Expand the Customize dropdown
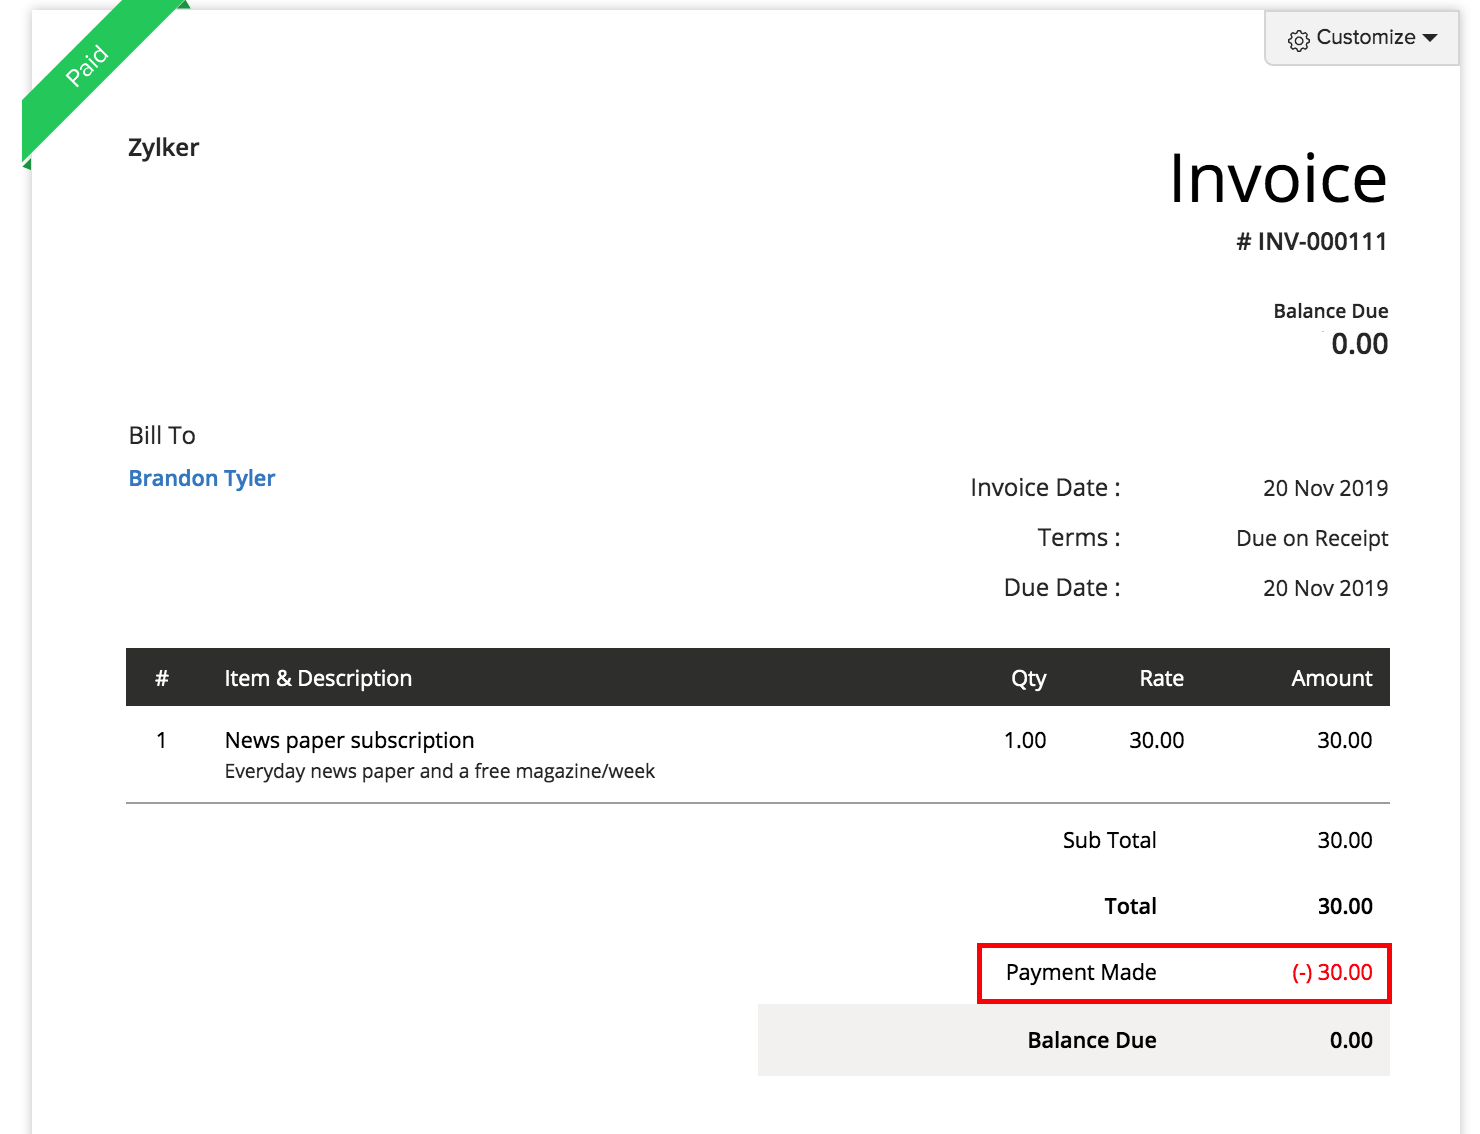 pyautogui.click(x=1432, y=38)
